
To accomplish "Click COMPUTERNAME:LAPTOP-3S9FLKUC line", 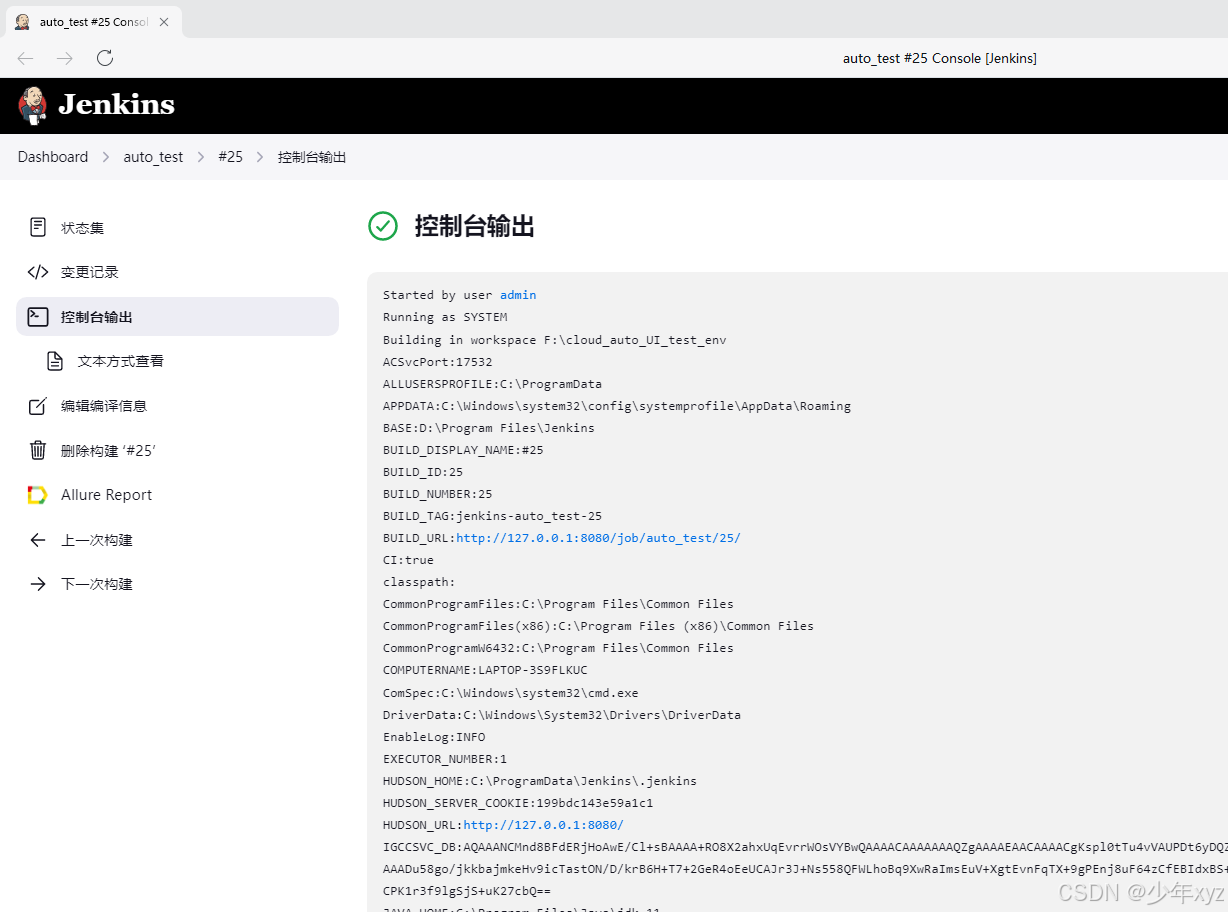I will coord(485,670).
